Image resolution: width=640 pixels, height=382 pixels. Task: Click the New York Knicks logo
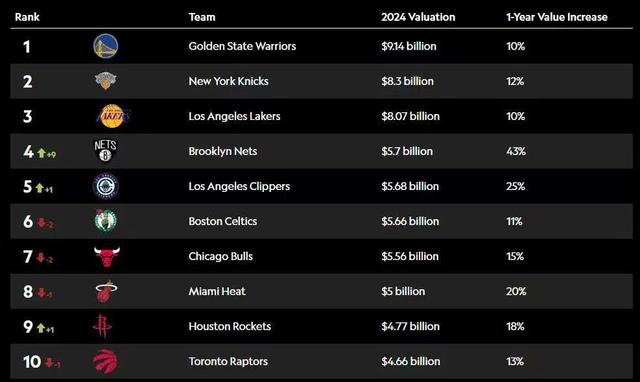106,80
